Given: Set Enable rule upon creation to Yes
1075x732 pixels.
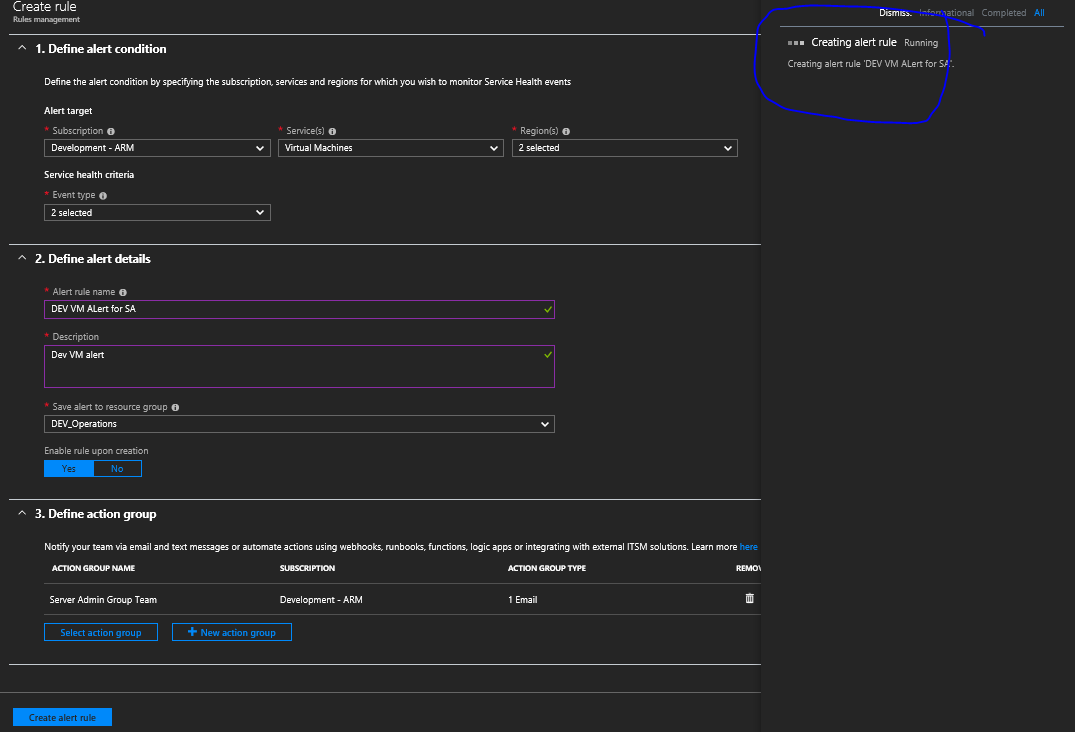Looking at the screenshot, I should click(x=69, y=469).
